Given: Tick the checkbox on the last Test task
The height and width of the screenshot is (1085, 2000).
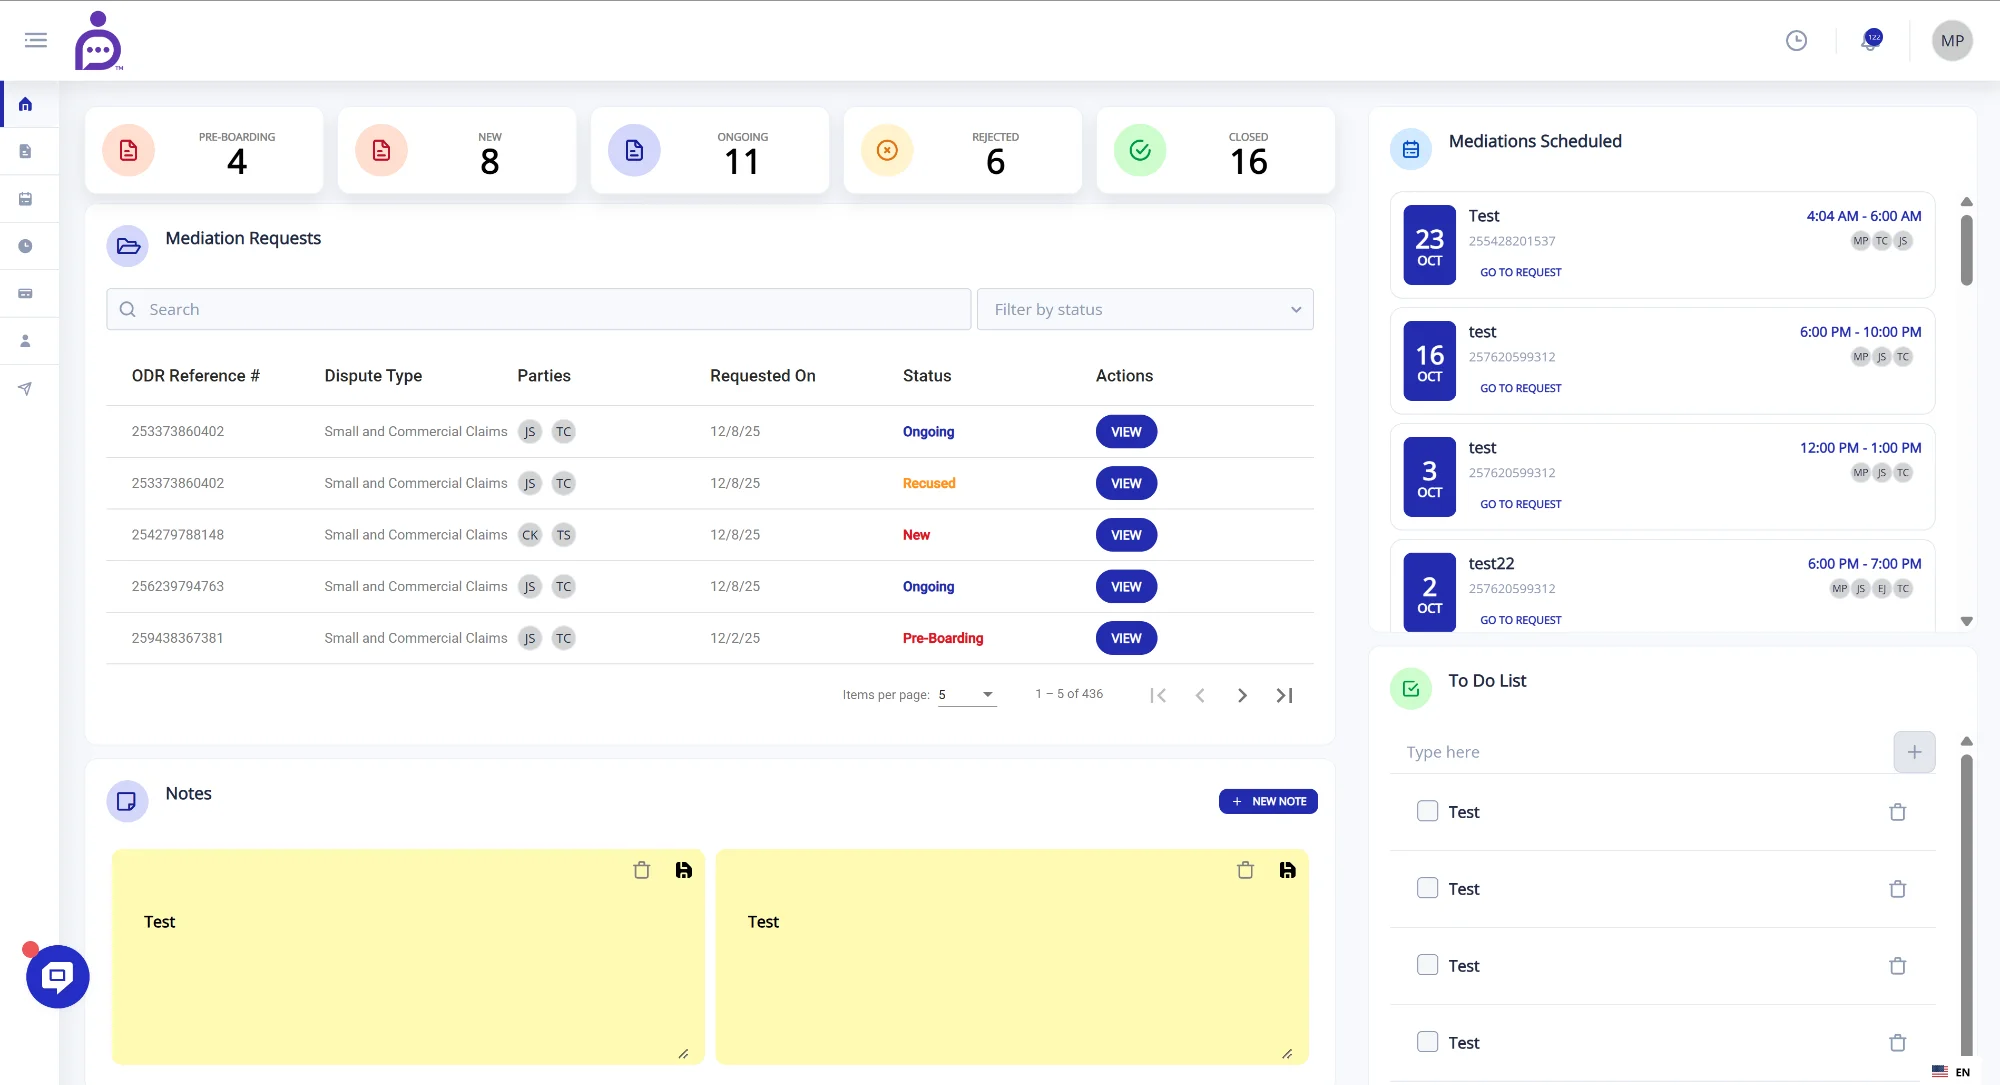Looking at the screenshot, I should tap(1427, 1042).
